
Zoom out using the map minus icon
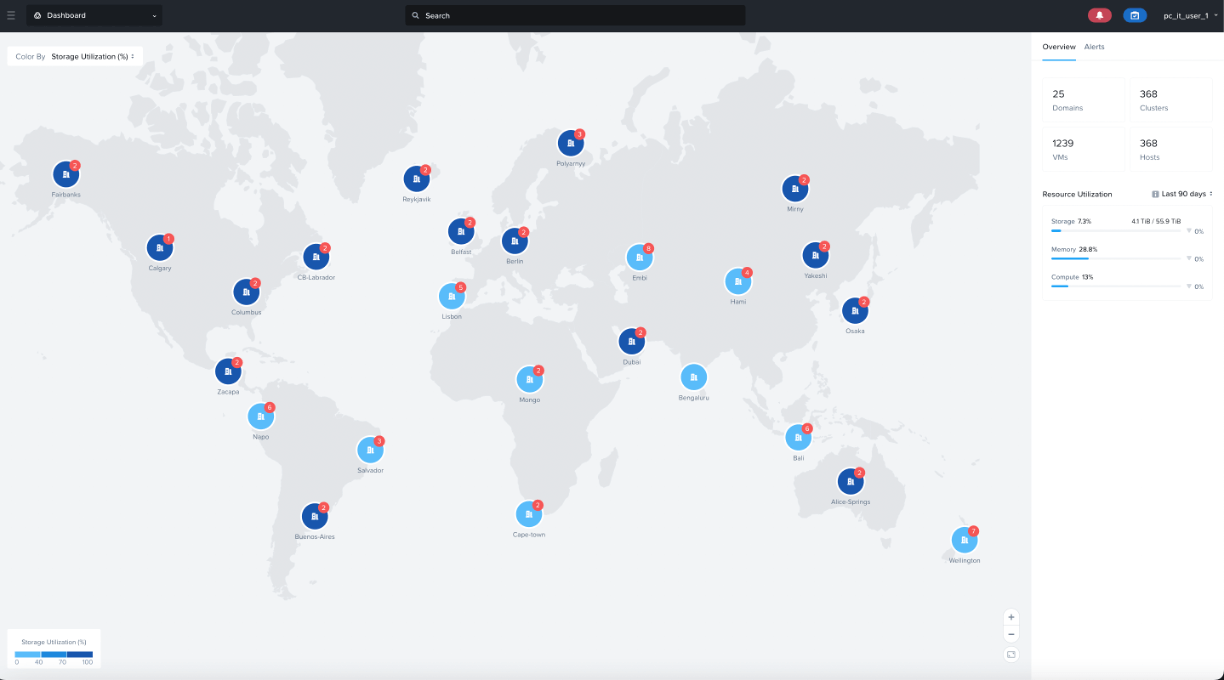click(x=1011, y=634)
